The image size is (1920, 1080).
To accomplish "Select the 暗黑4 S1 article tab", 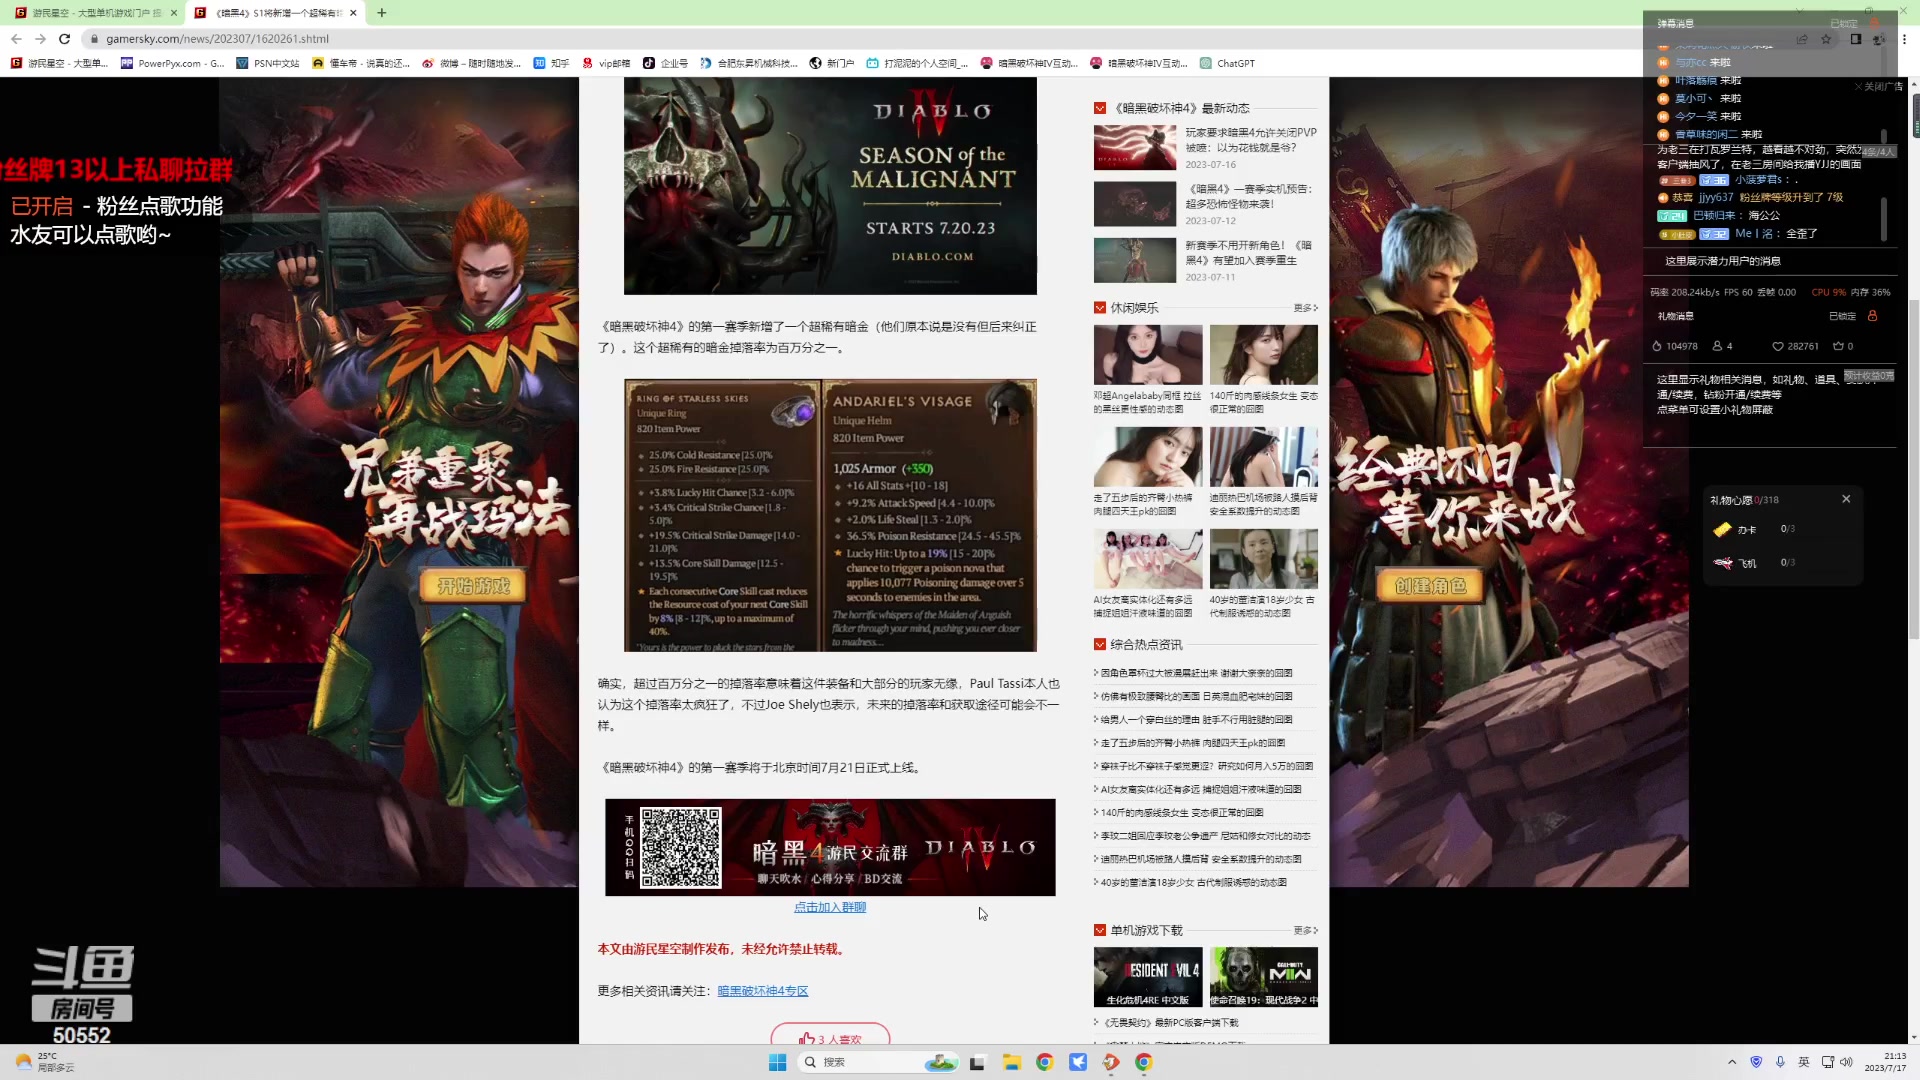I will 275,13.
